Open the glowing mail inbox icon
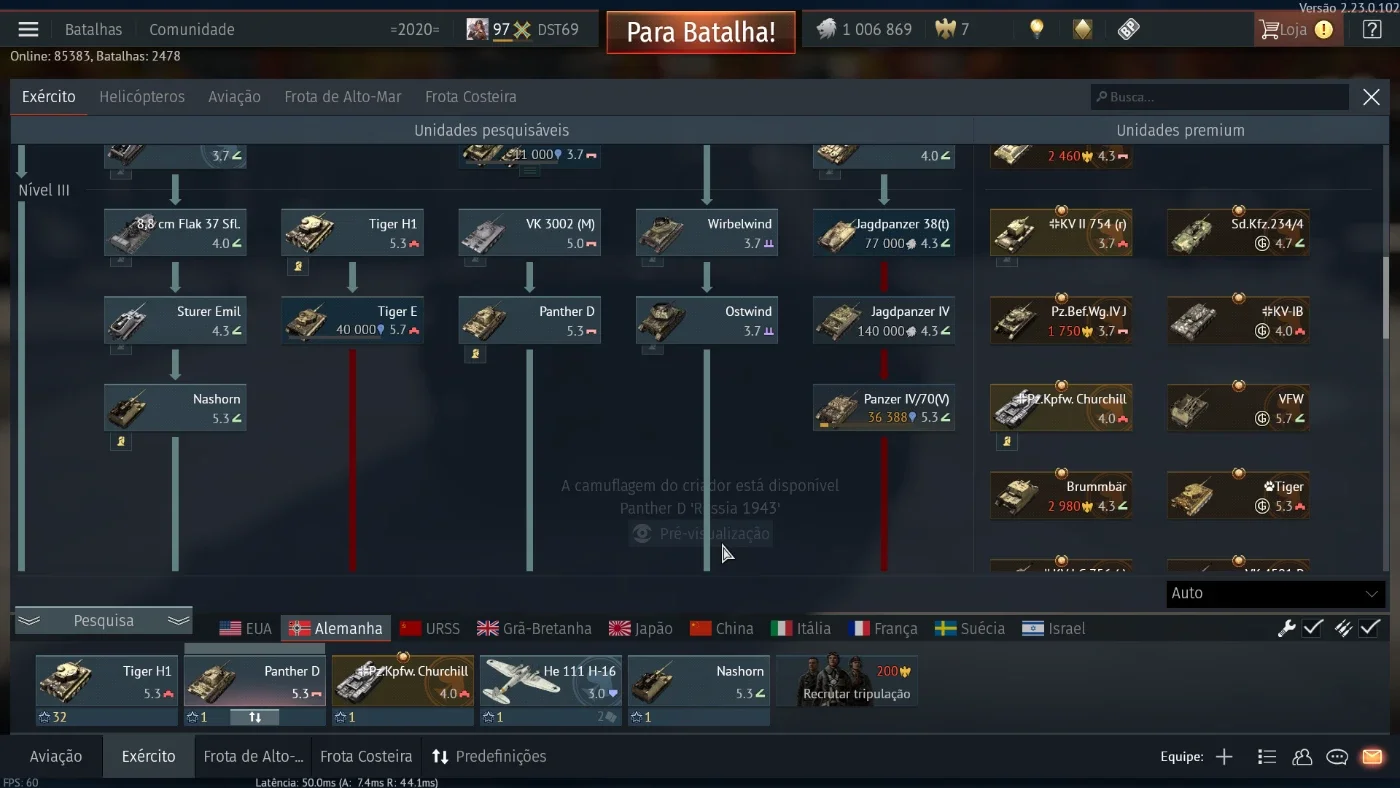This screenshot has width=1400, height=788. click(1372, 757)
